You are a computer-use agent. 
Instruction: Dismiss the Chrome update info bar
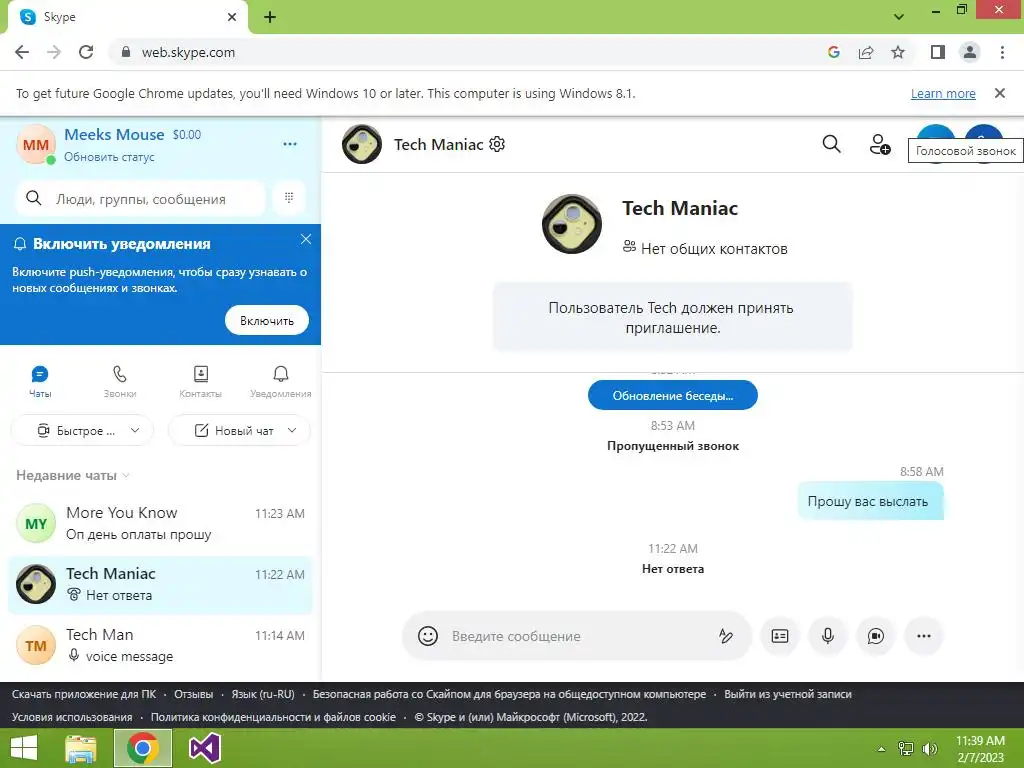(x=1000, y=93)
